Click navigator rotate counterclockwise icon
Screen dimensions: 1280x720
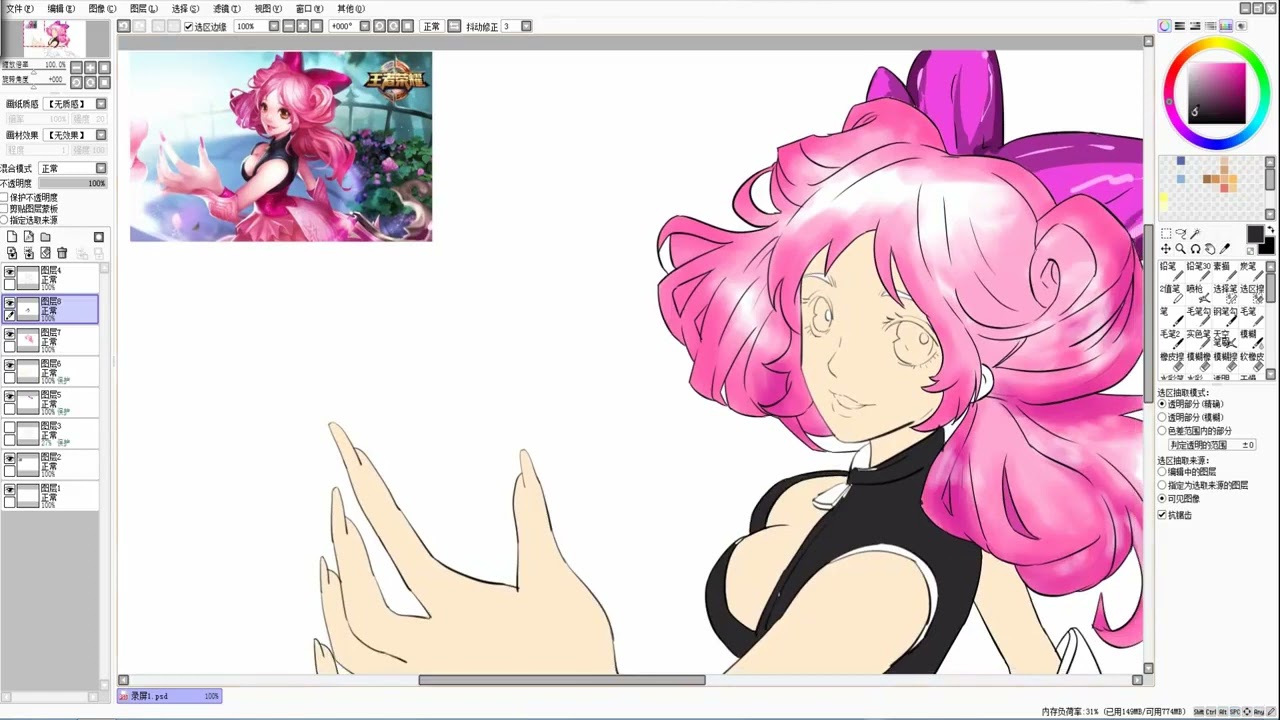[76, 82]
